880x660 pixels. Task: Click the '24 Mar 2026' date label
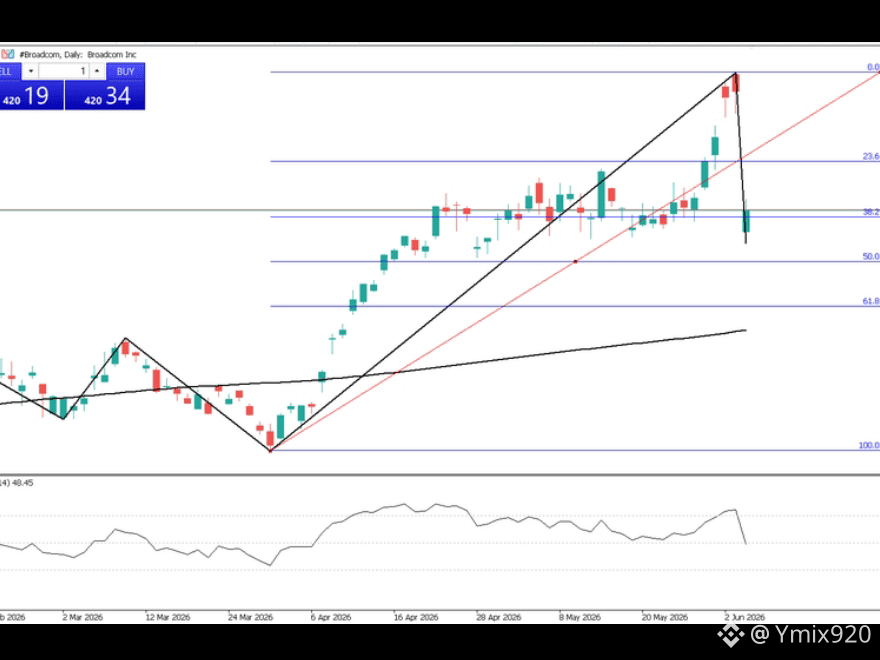point(250,617)
